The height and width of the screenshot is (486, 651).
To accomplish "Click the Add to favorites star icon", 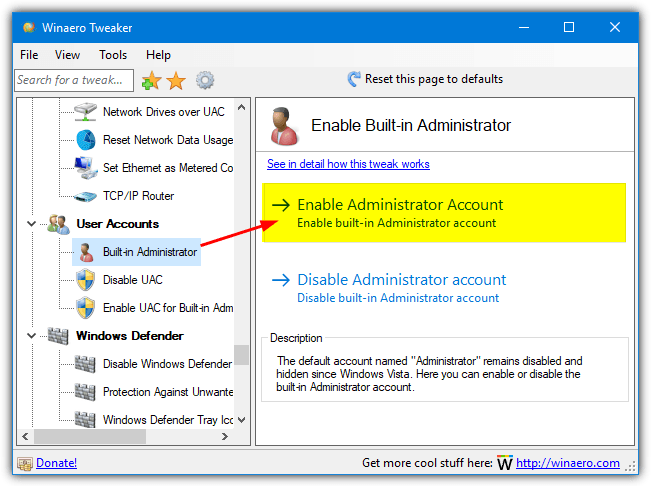I will 151,81.
